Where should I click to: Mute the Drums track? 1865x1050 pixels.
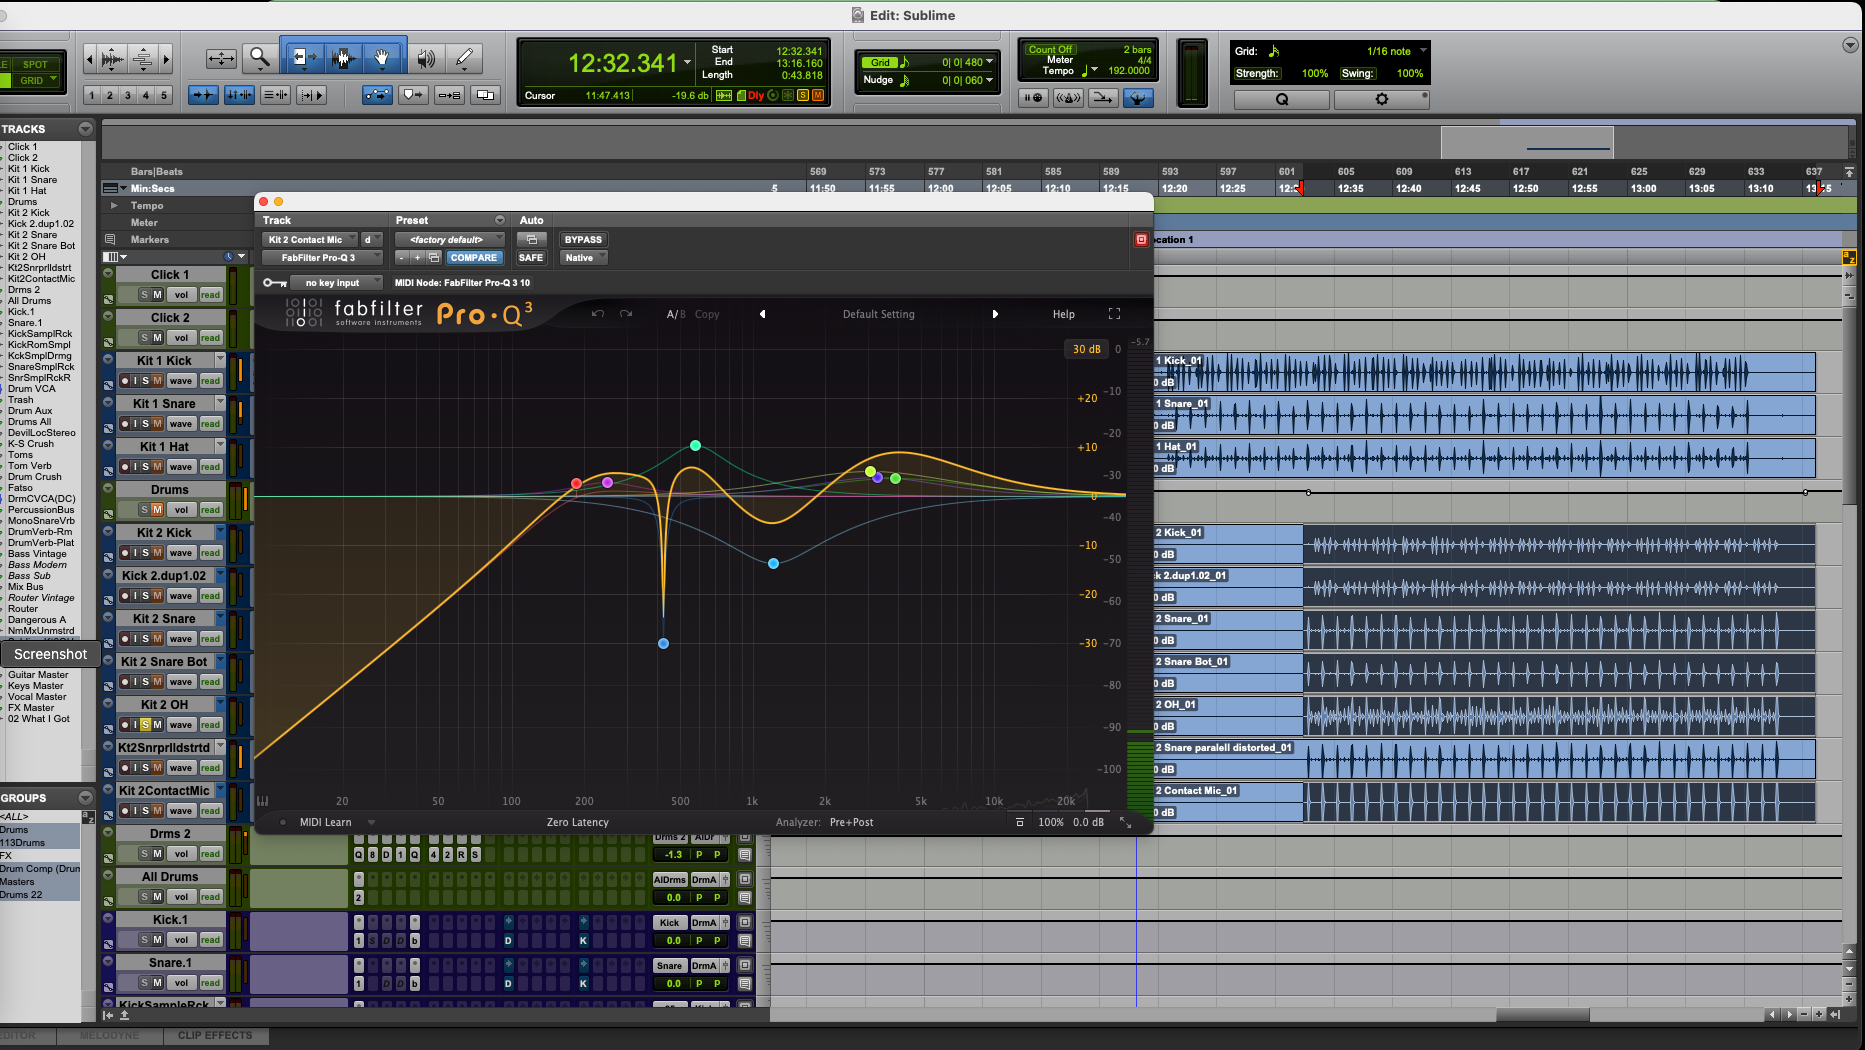point(157,510)
